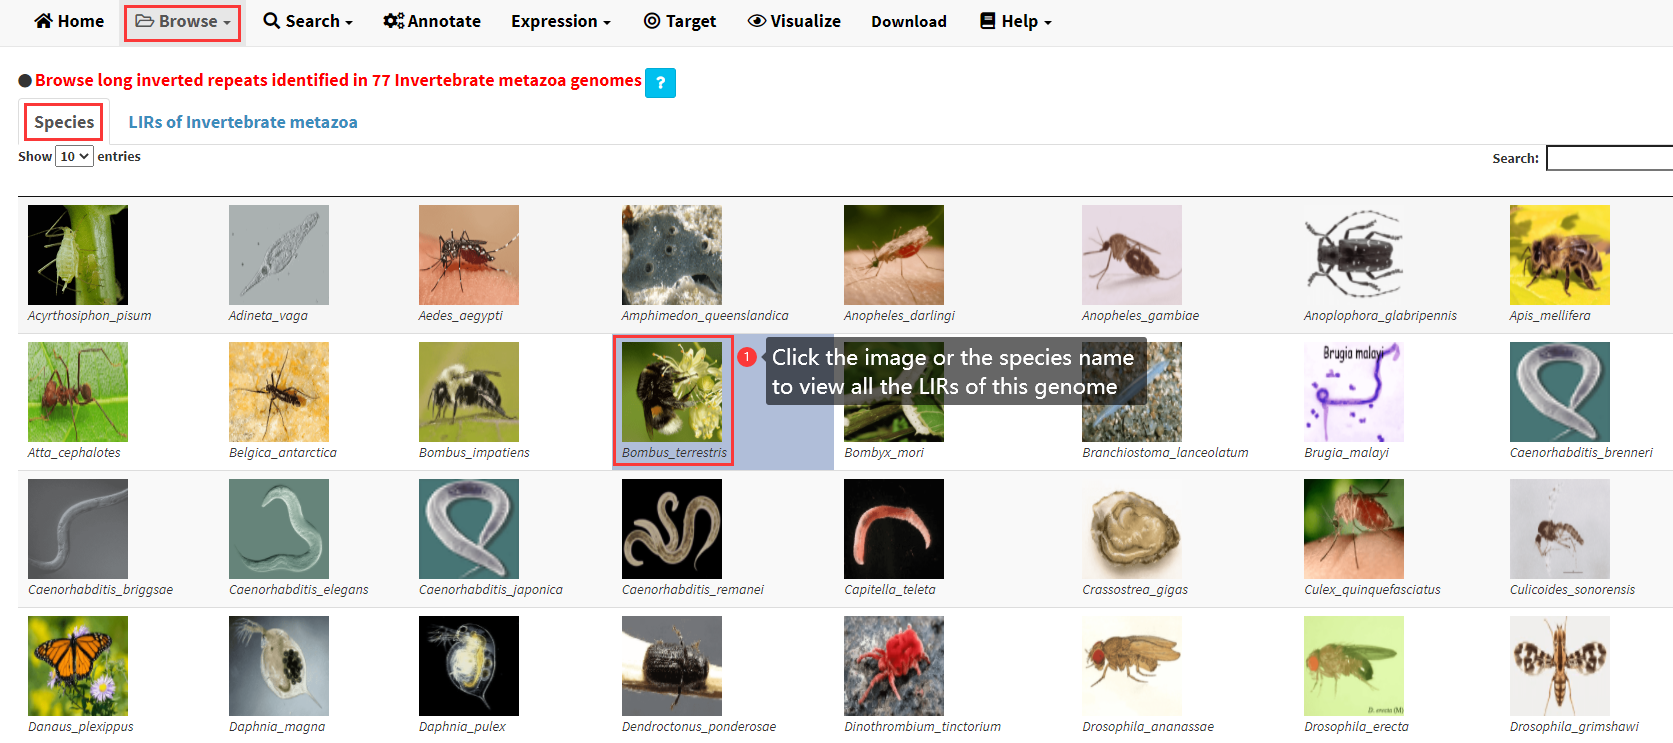The width and height of the screenshot is (1673, 743).
Task: Expand the Search dropdown menu
Action: click(308, 21)
